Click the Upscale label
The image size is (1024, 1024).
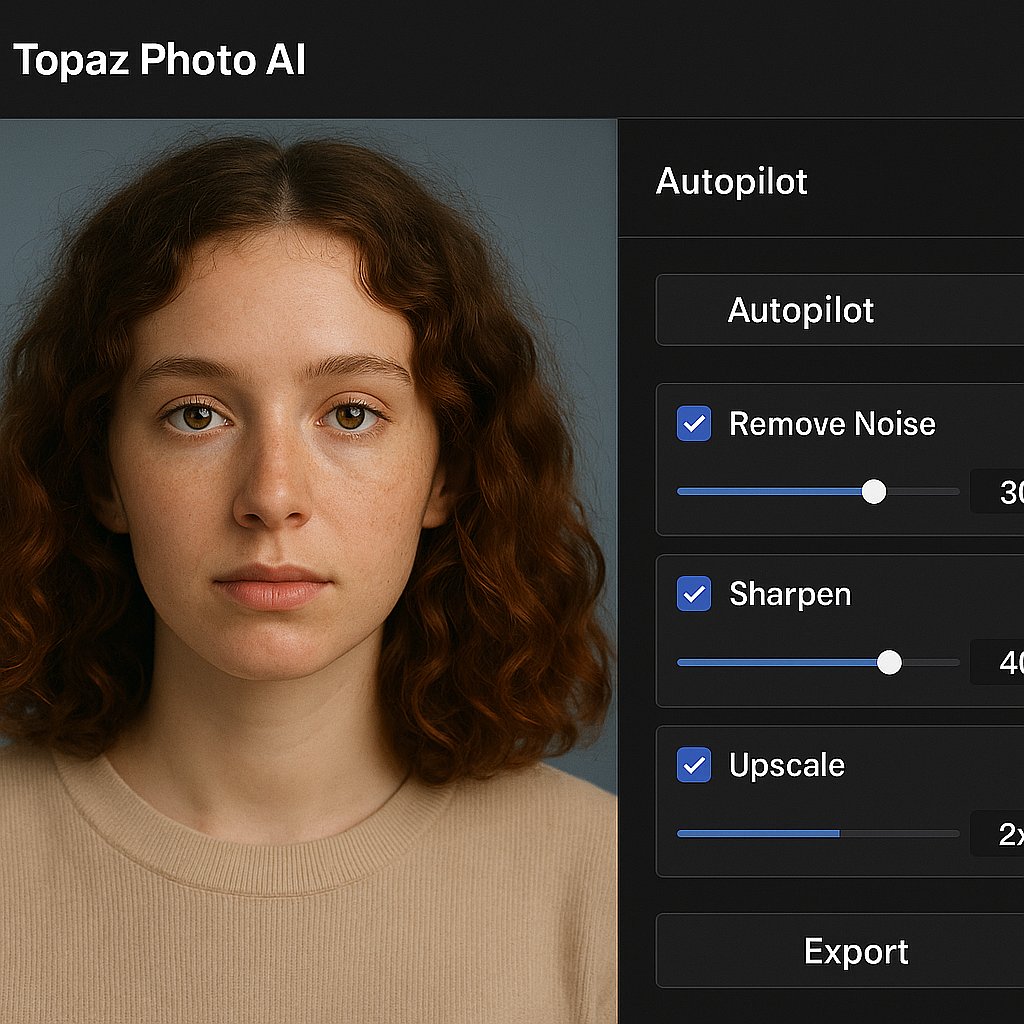pos(787,765)
